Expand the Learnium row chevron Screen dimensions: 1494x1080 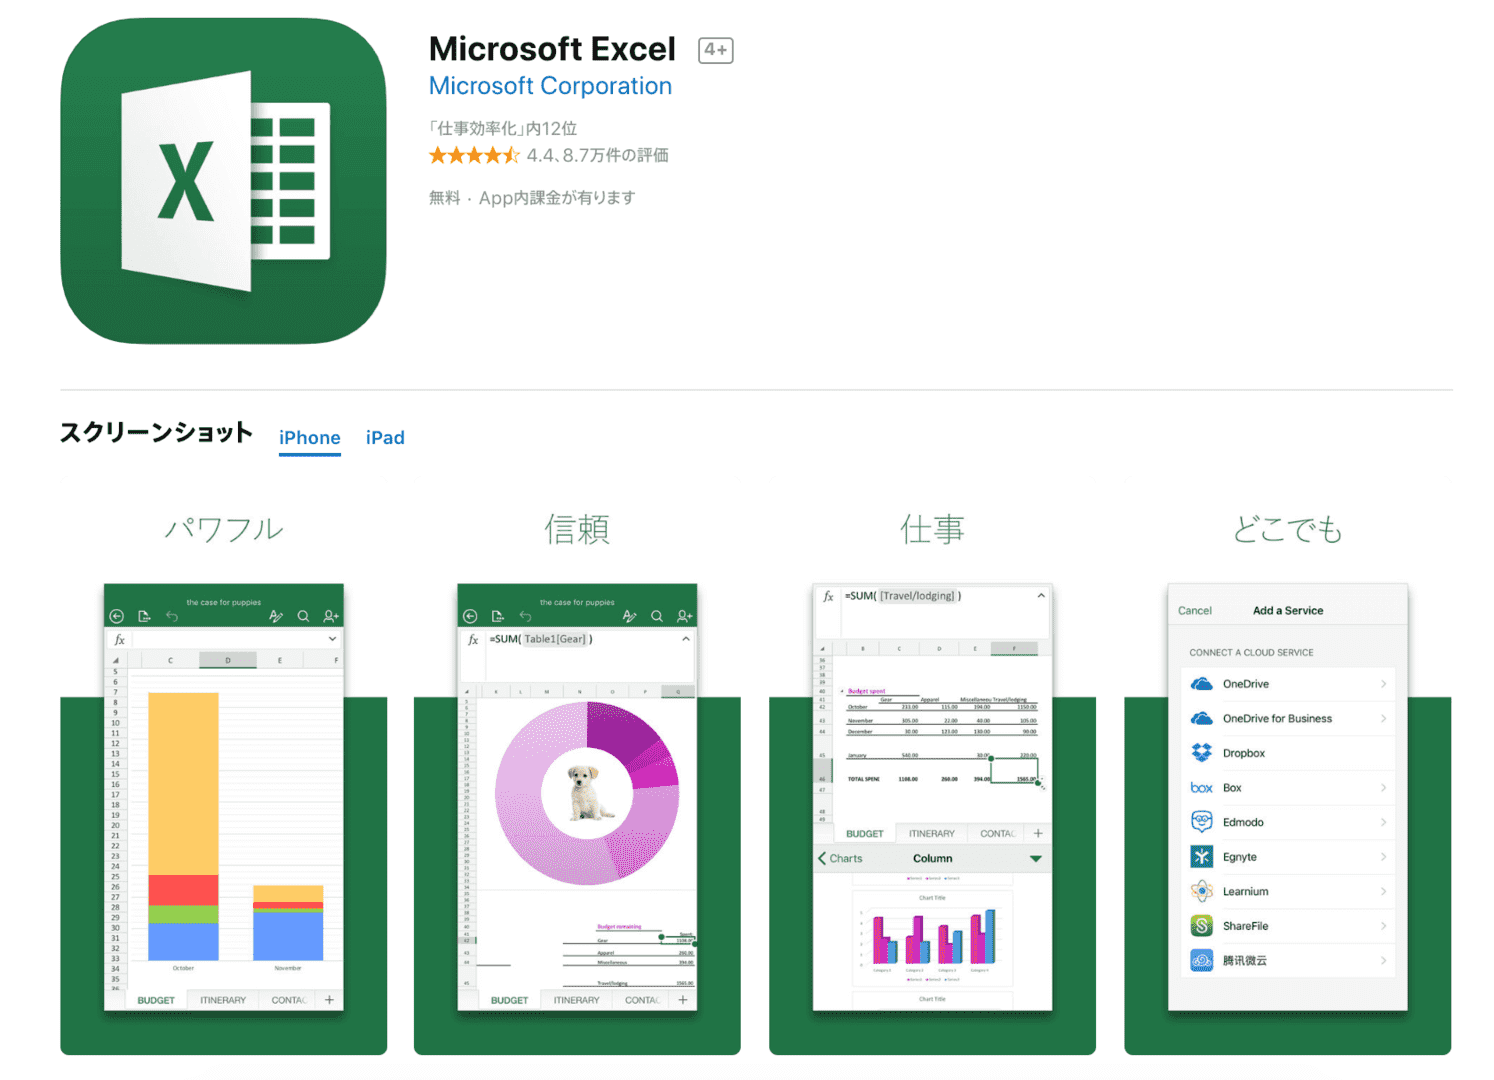click(x=1384, y=891)
